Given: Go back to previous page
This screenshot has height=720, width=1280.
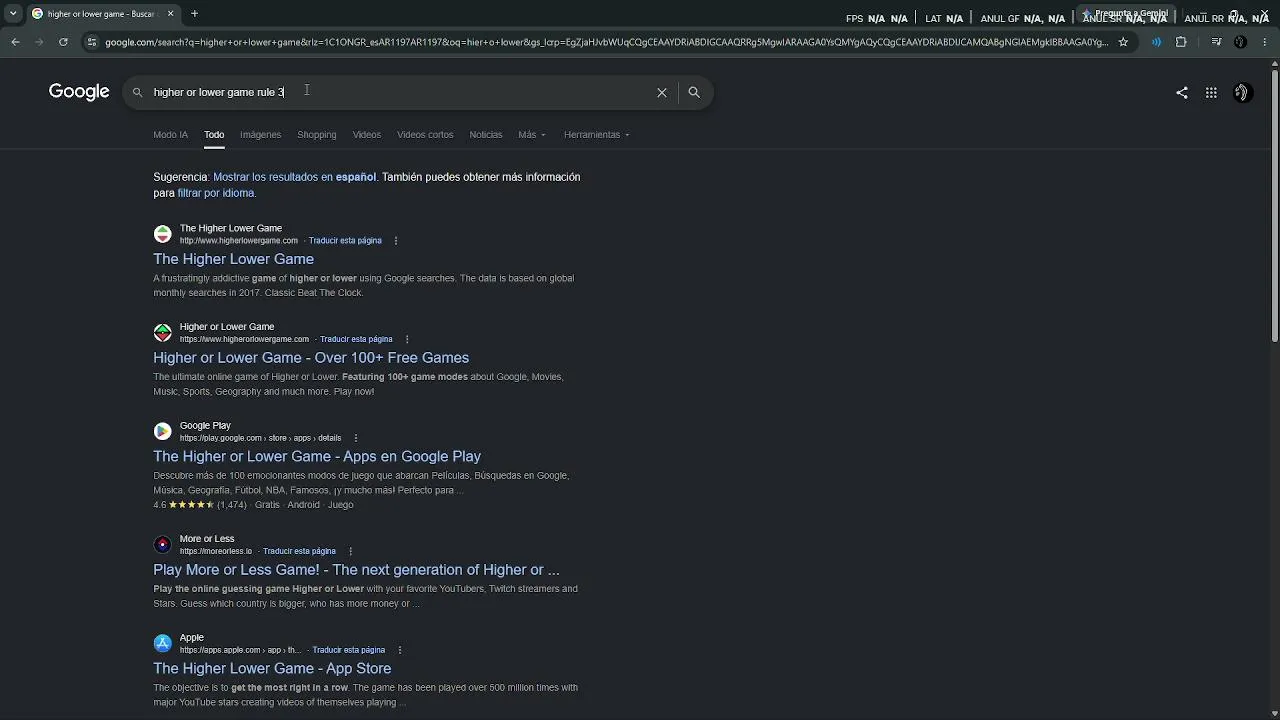Looking at the screenshot, I should (15, 42).
